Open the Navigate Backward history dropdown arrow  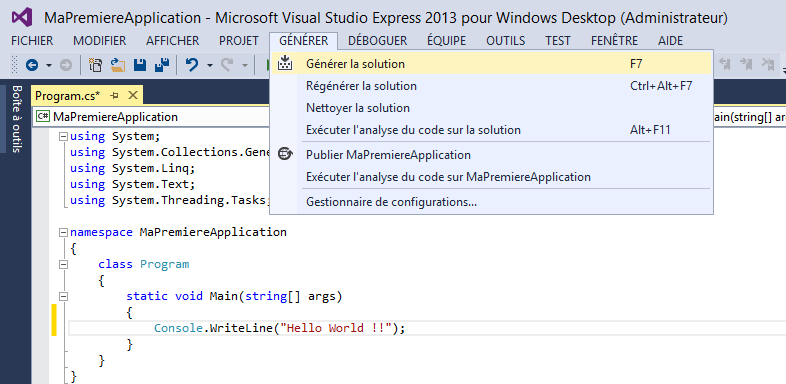[x=49, y=65]
